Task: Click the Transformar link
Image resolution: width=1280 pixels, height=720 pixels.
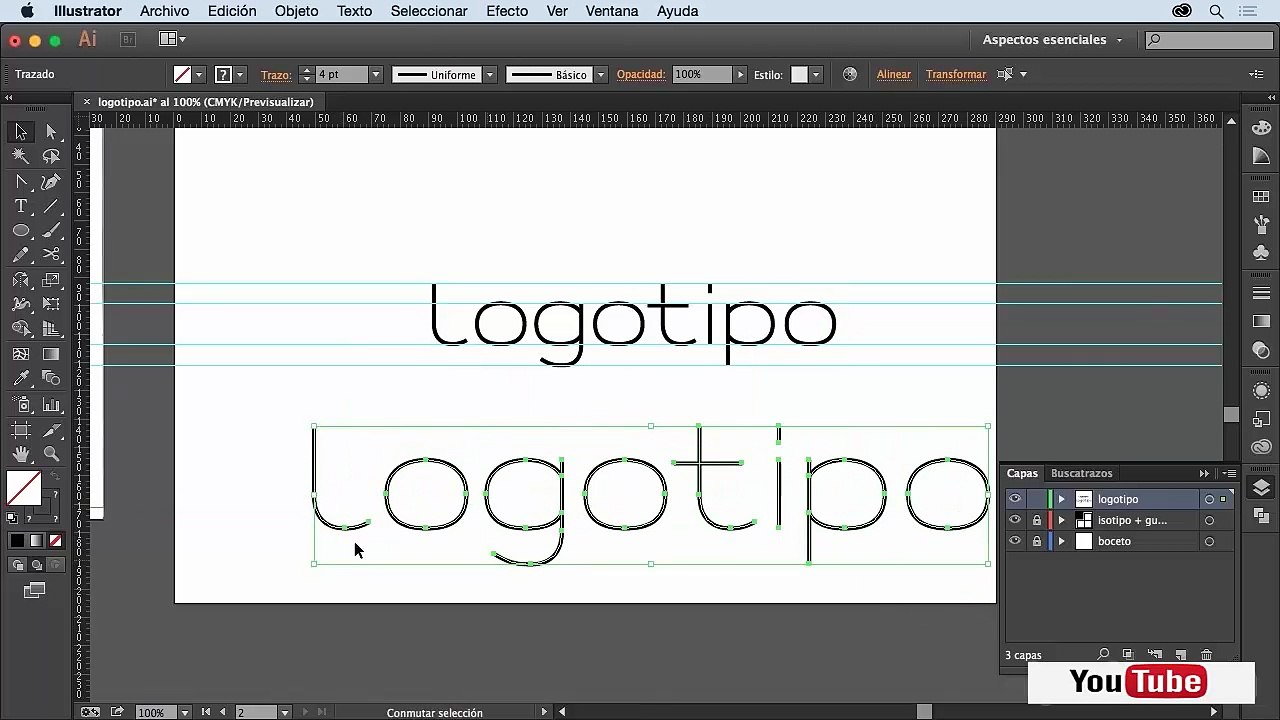Action: (956, 74)
